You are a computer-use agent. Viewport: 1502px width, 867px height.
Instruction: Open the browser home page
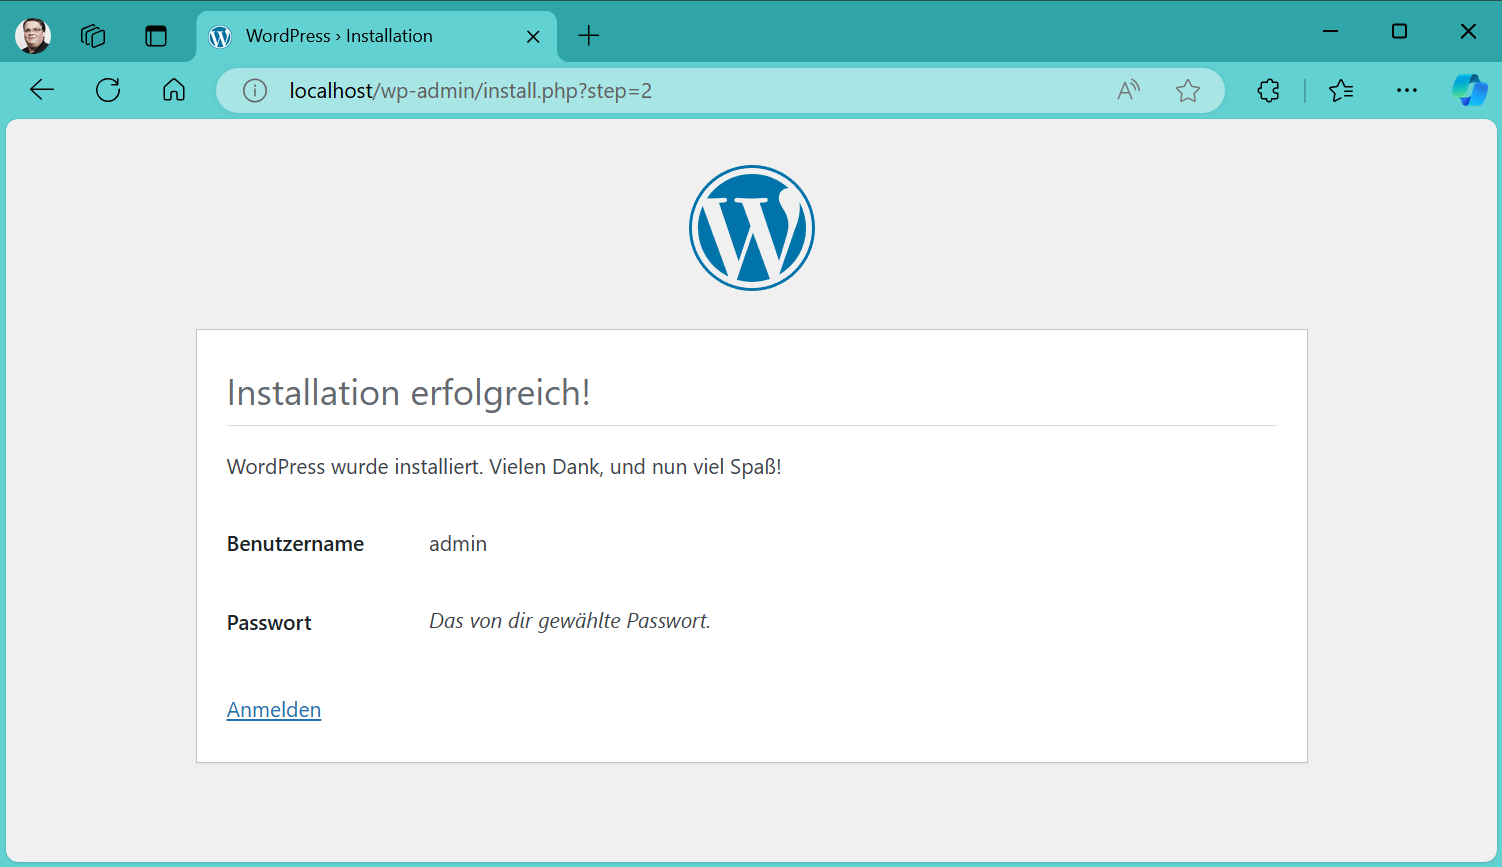pos(174,90)
